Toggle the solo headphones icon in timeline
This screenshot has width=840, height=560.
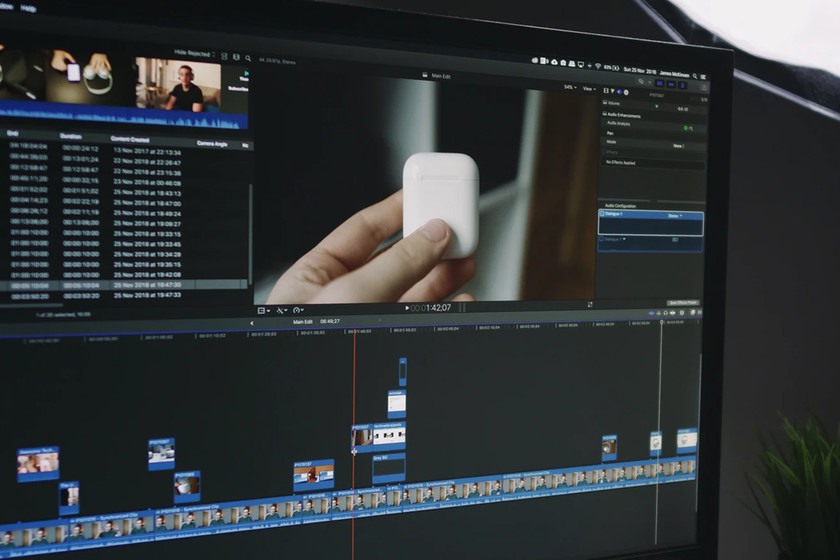[666, 313]
